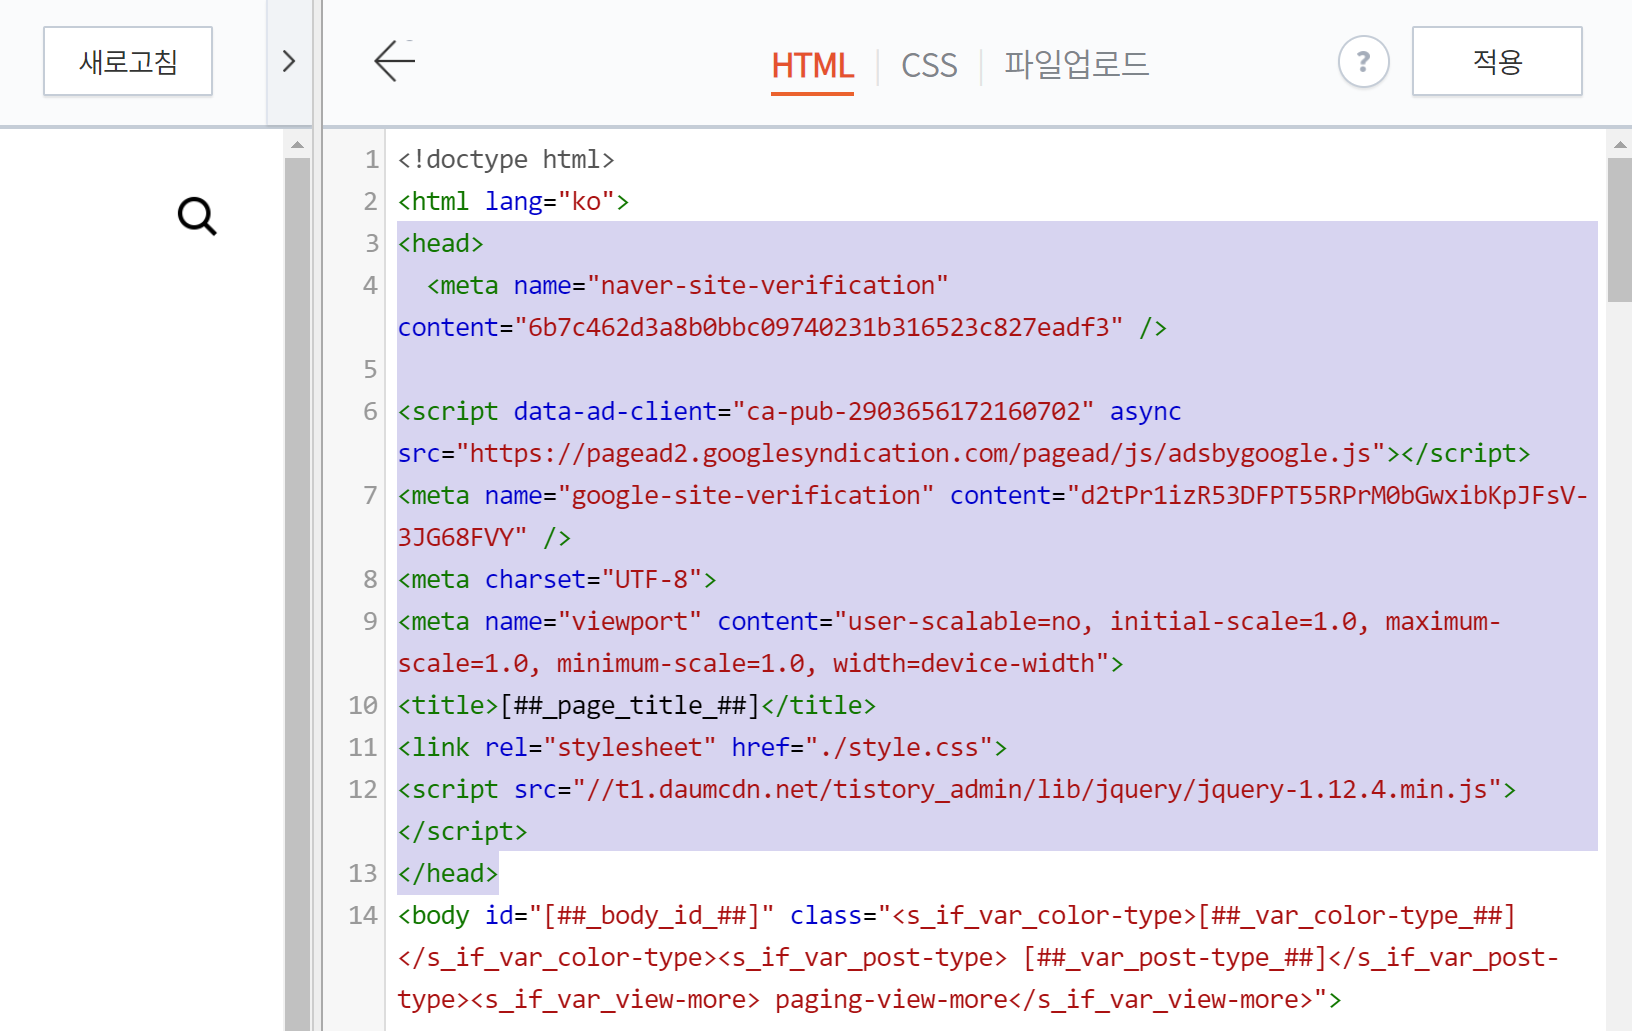
Task: Open help via the question mark icon
Action: click(1363, 62)
